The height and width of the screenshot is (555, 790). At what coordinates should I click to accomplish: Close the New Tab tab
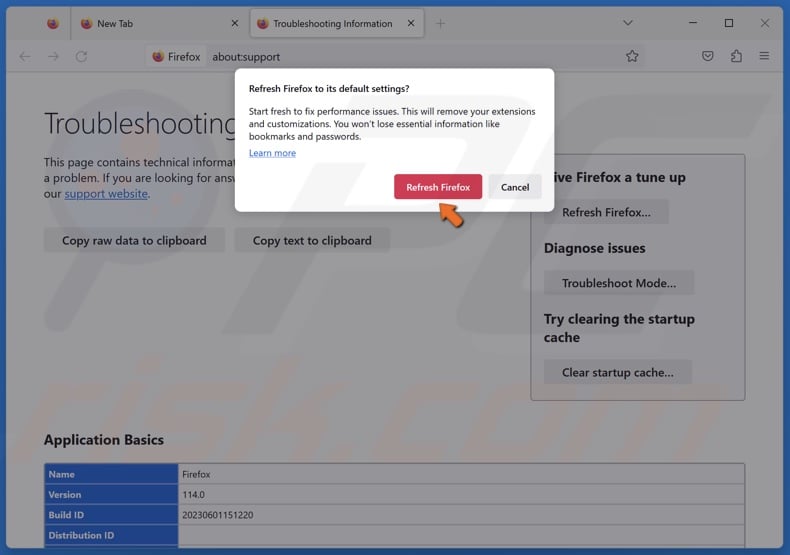pos(235,24)
